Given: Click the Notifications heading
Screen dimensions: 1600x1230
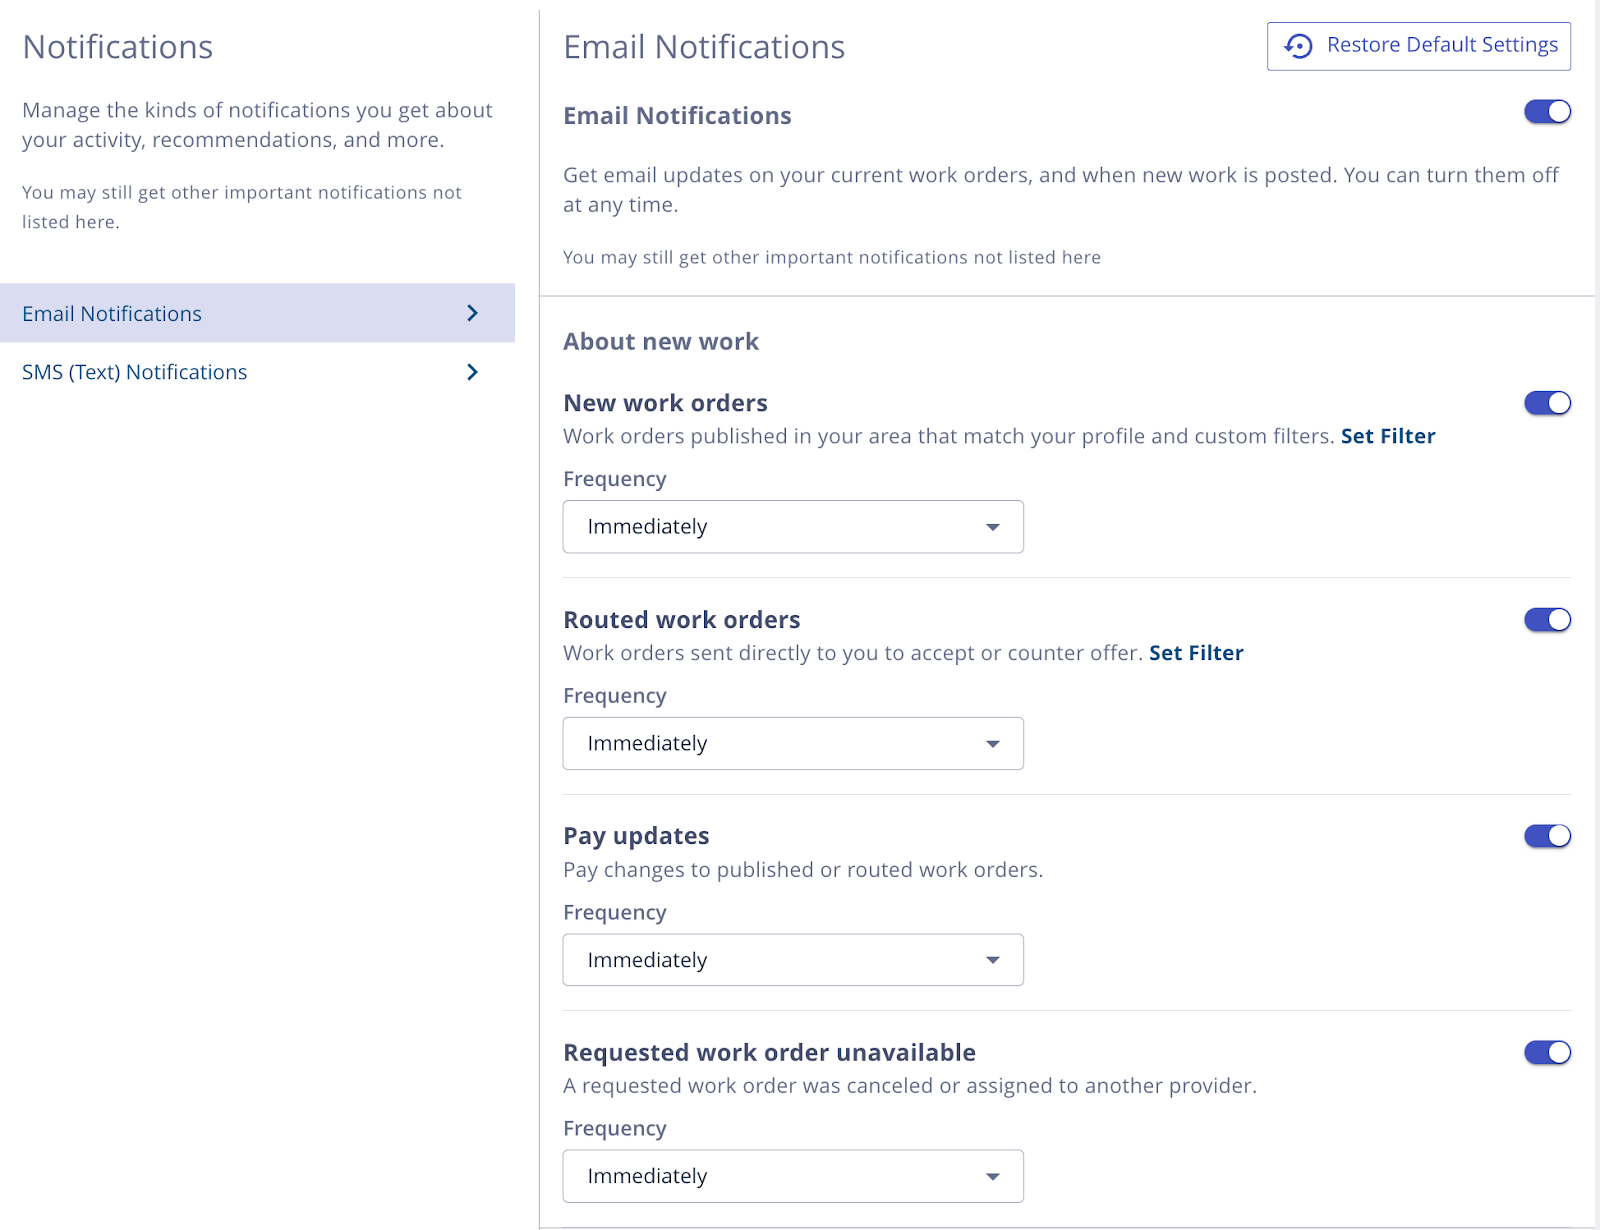Looking at the screenshot, I should pyautogui.click(x=117, y=46).
